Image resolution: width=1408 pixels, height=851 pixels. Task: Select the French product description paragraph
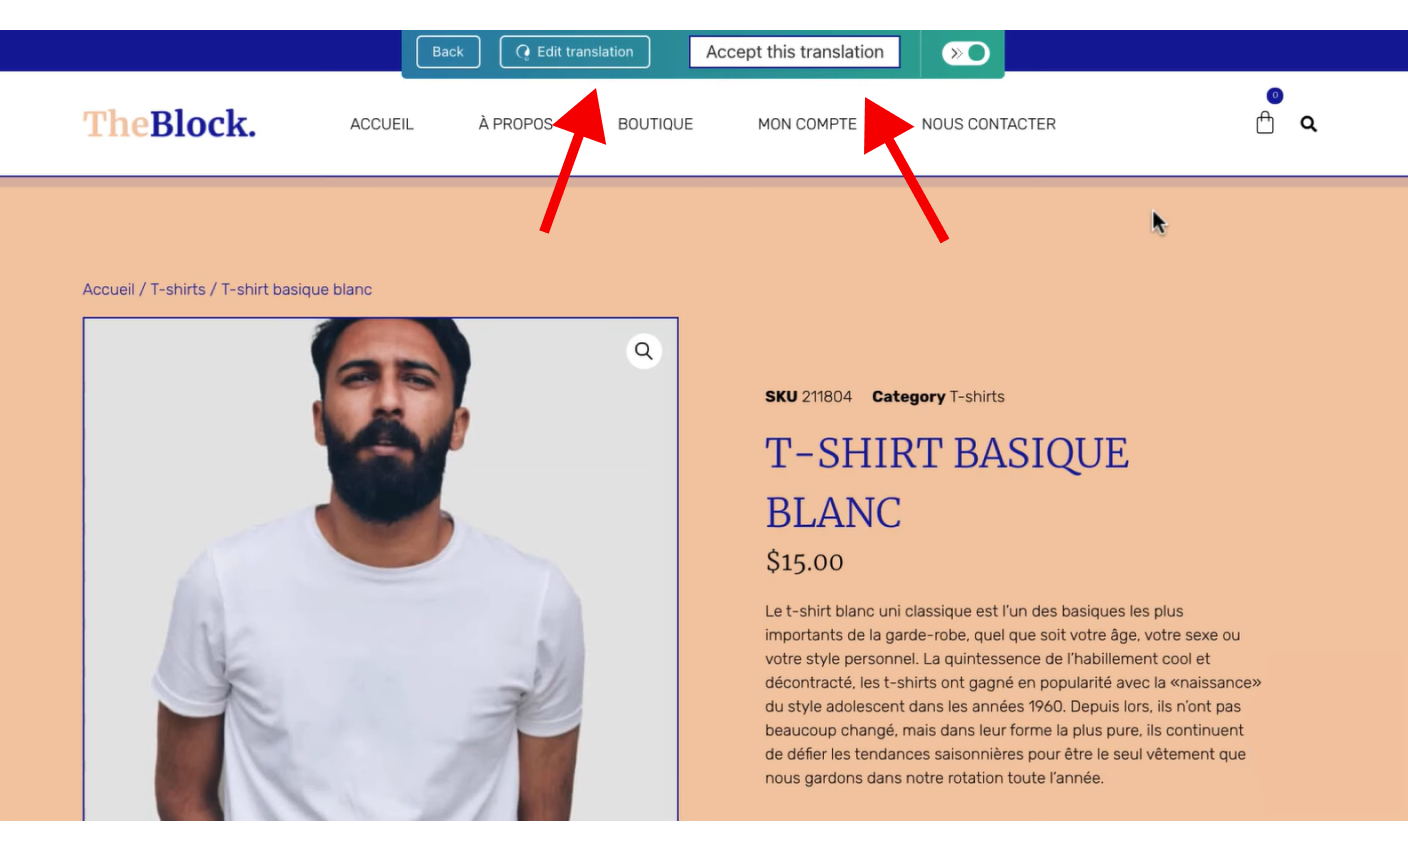click(x=1013, y=694)
